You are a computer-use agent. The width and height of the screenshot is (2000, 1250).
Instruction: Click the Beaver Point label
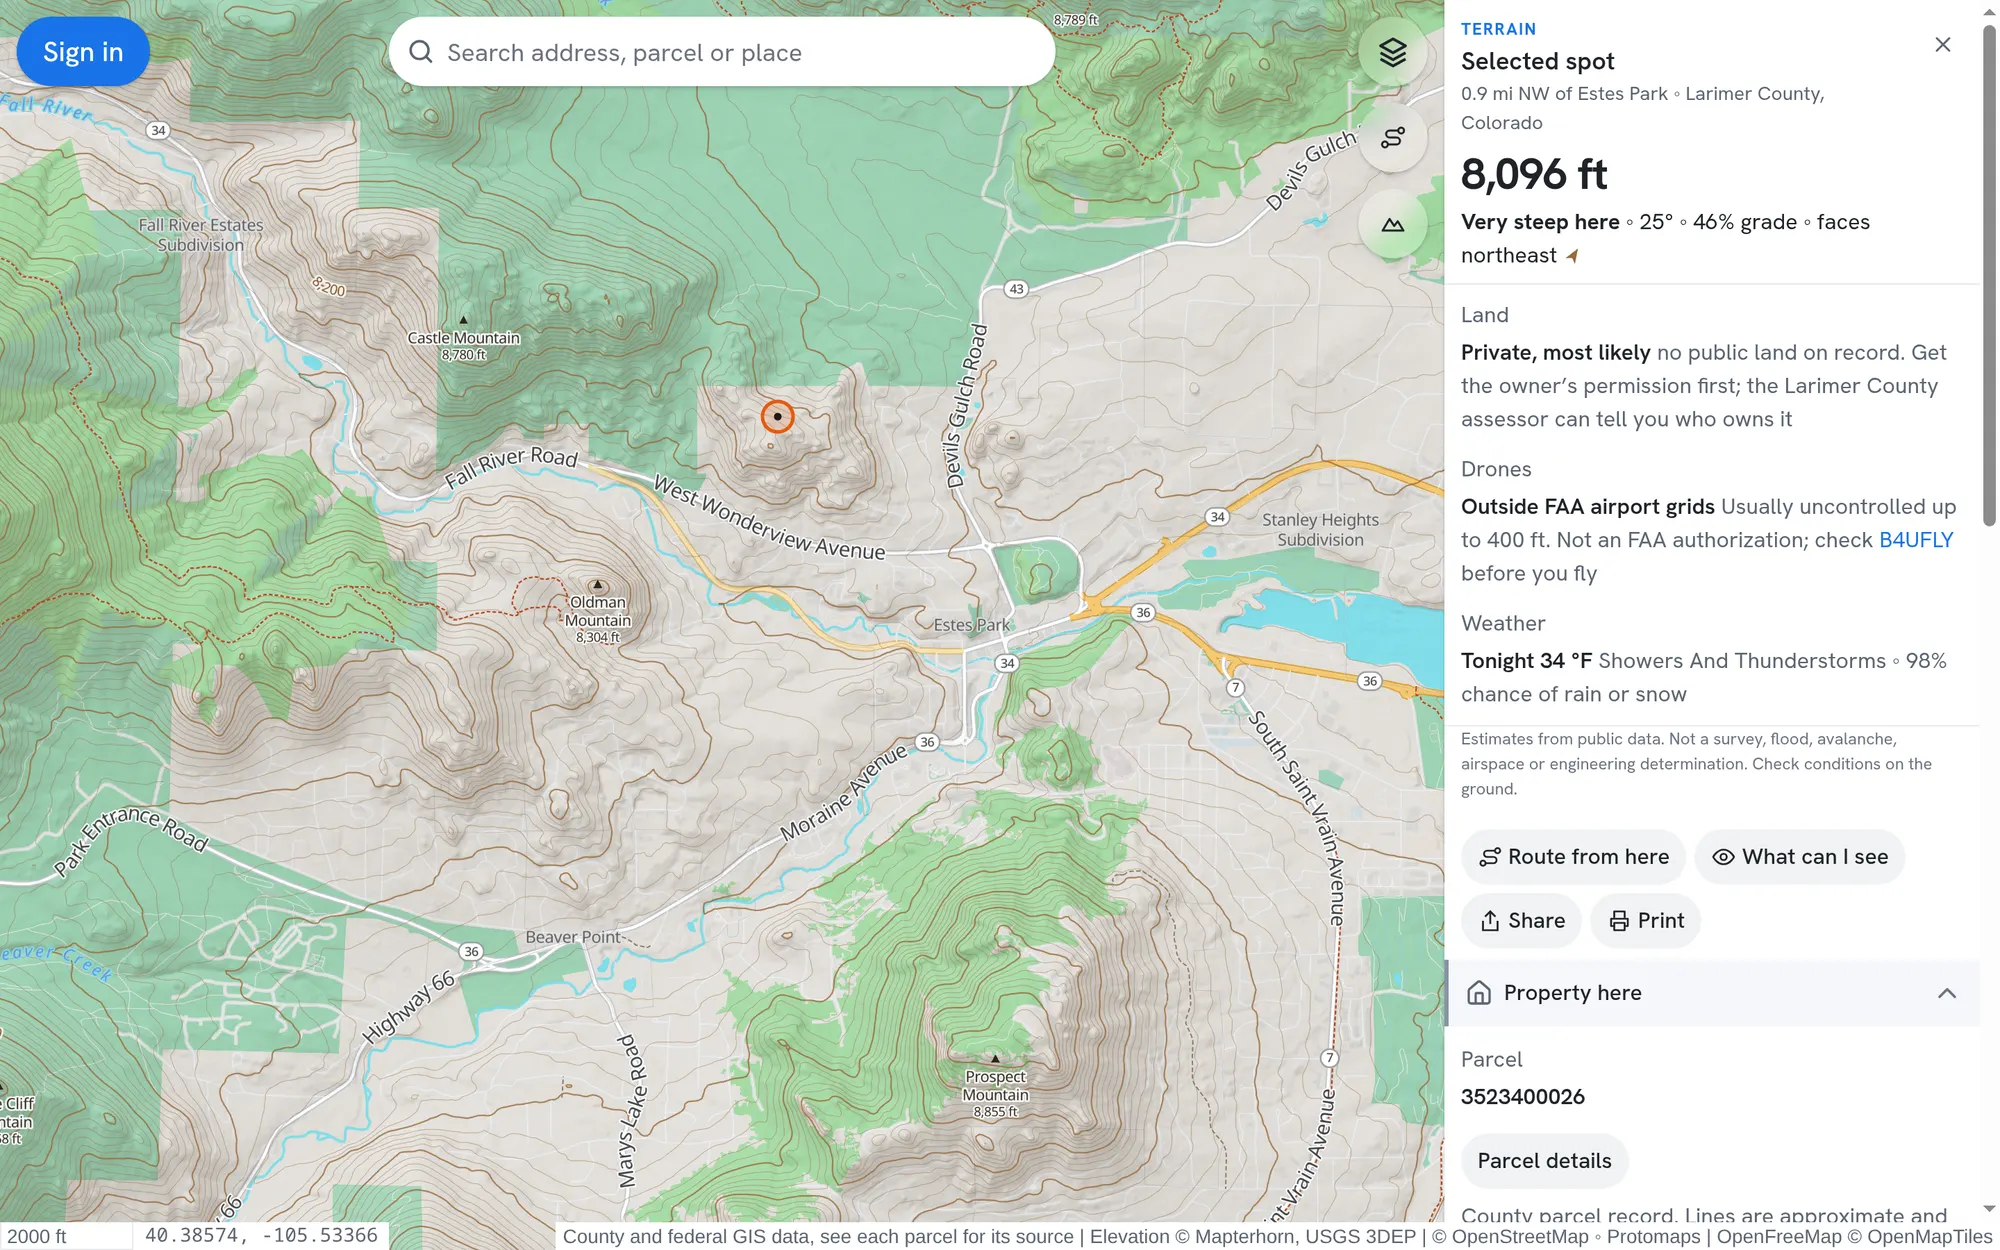tap(572, 937)
